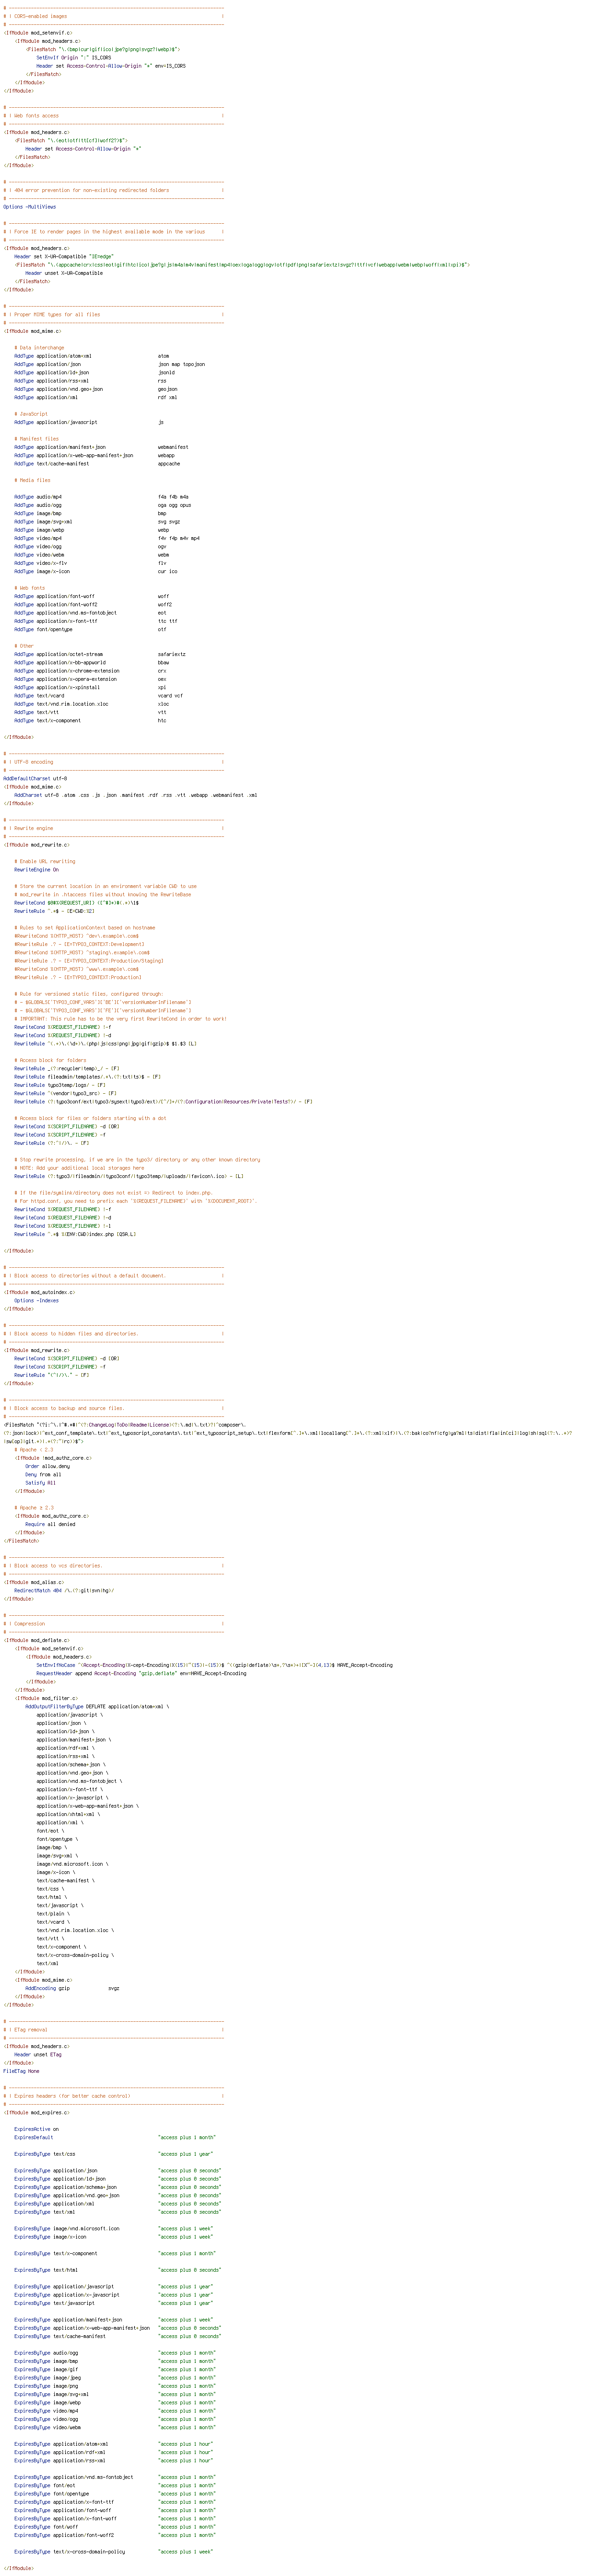The width and height of the screenshot is (609, 2576).
Task: Click the '# Apache < 2.3' comment
Action: click(x=34, y=1449)
